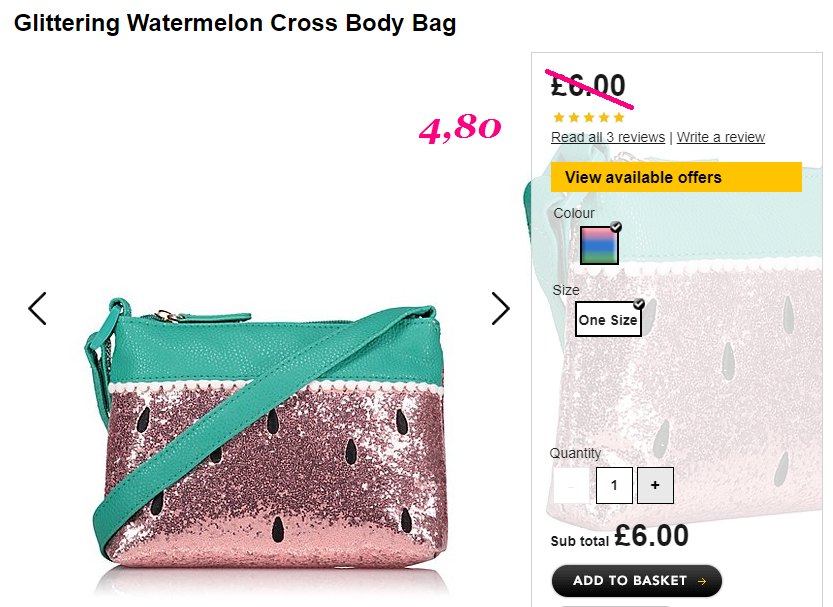Show the next product image
Viewport: 833px width, 607px height.
pyautogui.click(x=500, y=309)
